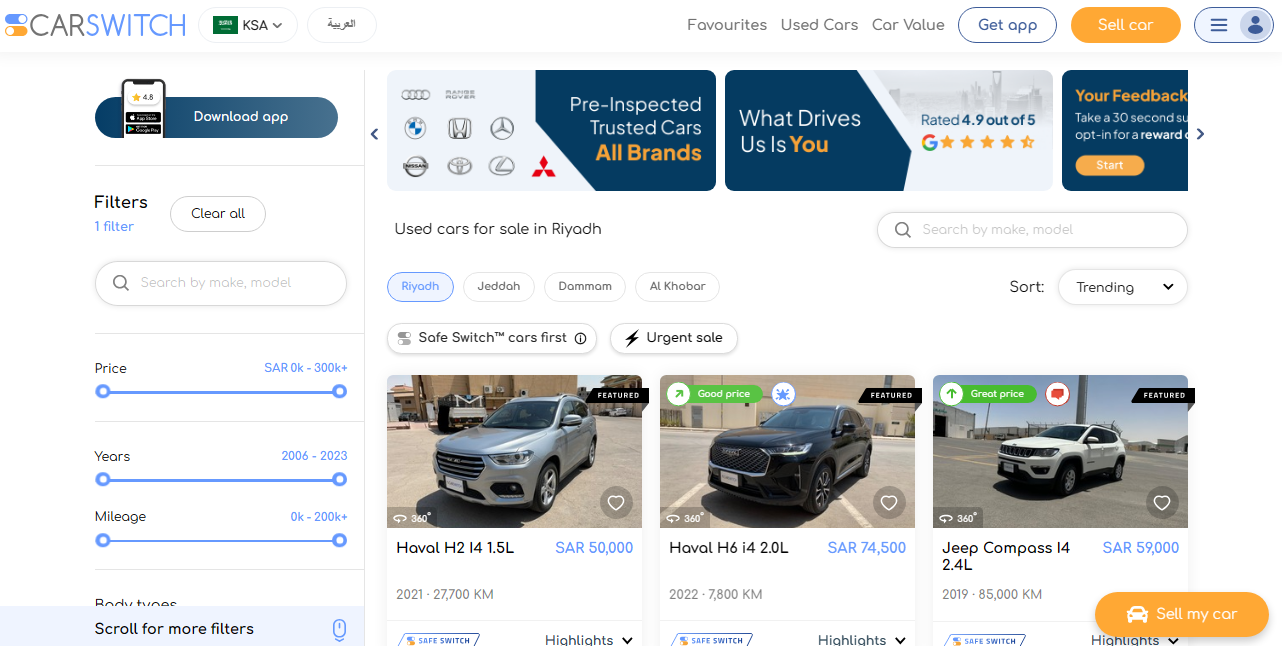Click search icon in main make/model search
Screen dimensions: 1282x646
pos(903,230)
